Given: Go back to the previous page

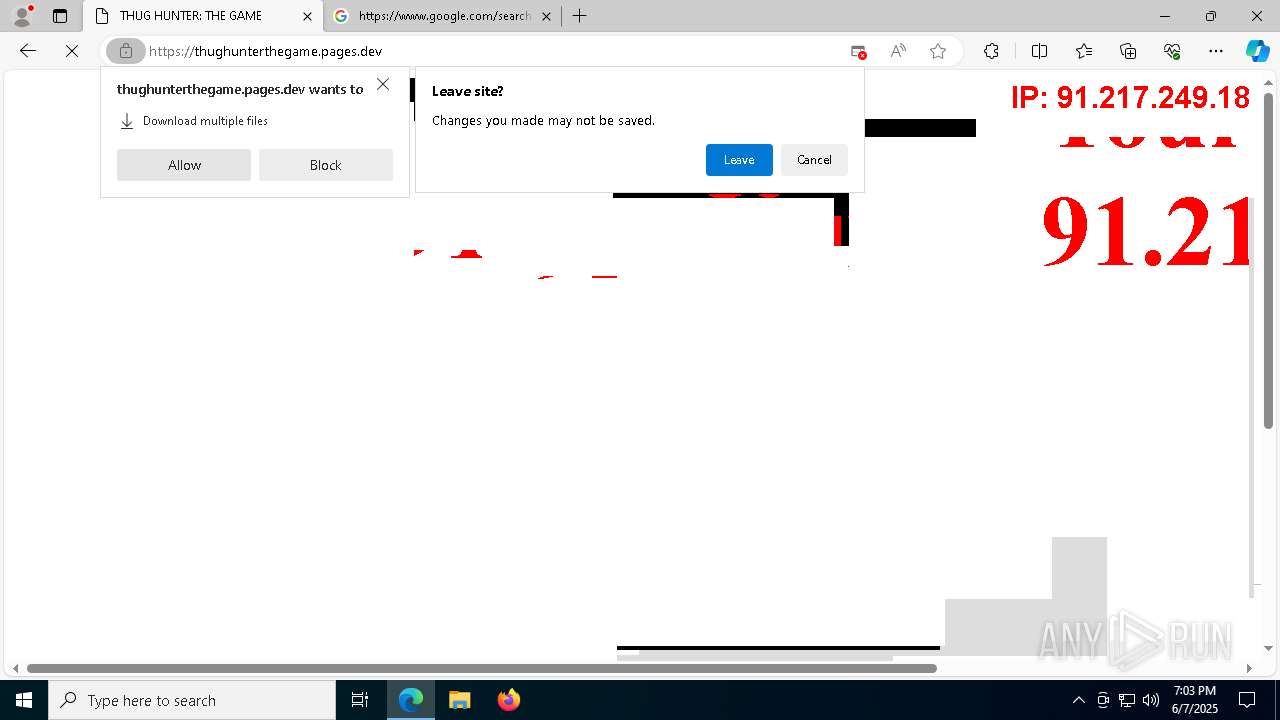Looking at the screenshot, I should [28, 51].
